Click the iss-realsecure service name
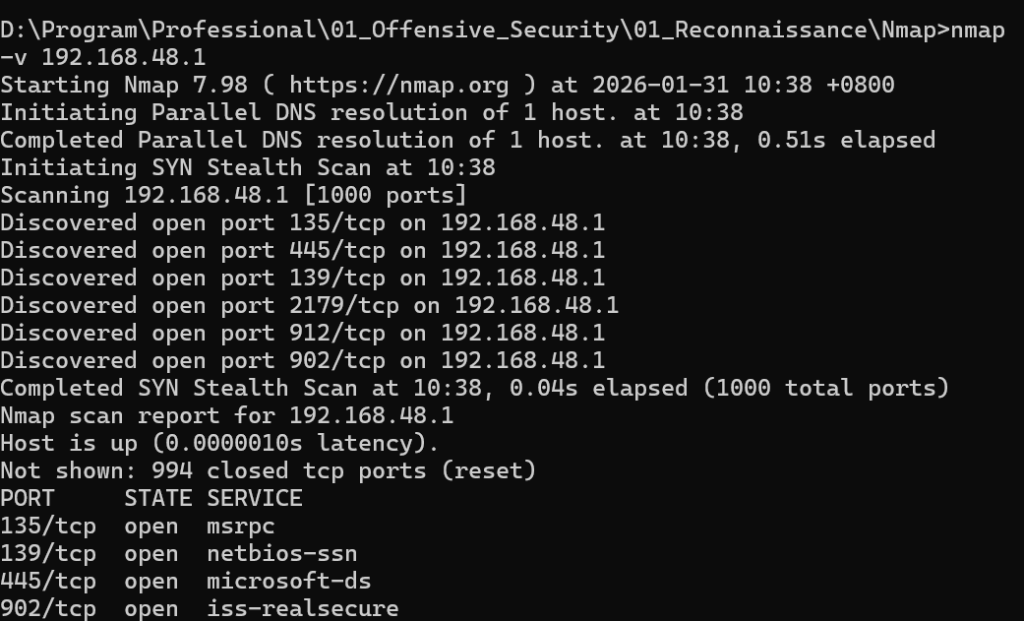The image size is (1024, 621). pos(303,608)
